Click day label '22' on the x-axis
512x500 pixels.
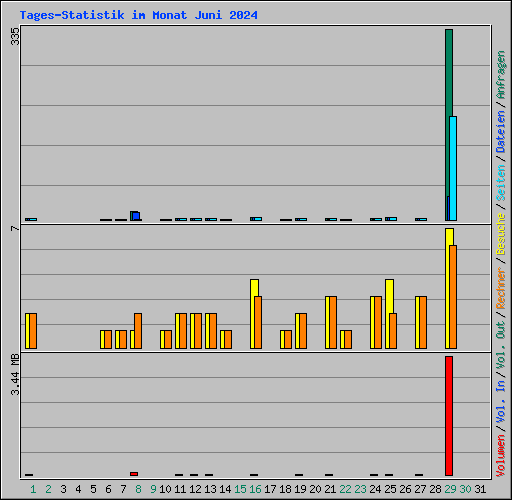point(345,489)
